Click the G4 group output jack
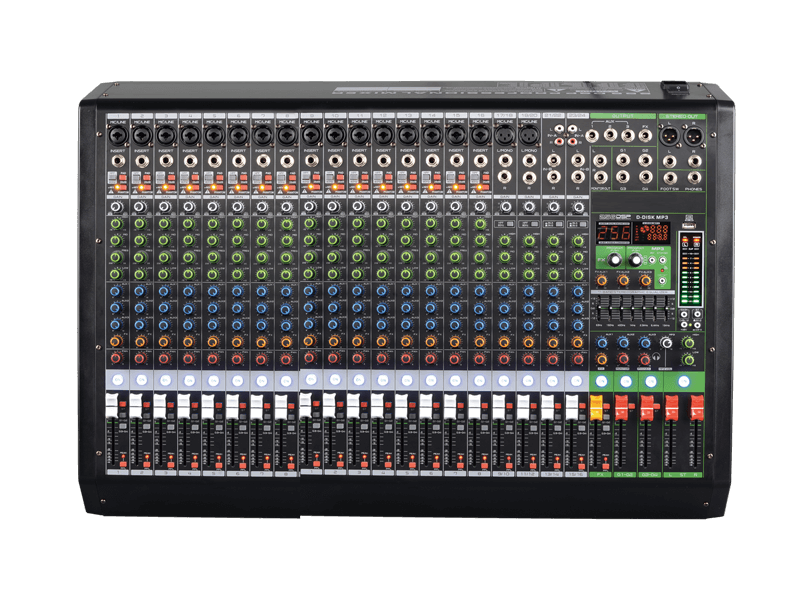 click(645, 177)
